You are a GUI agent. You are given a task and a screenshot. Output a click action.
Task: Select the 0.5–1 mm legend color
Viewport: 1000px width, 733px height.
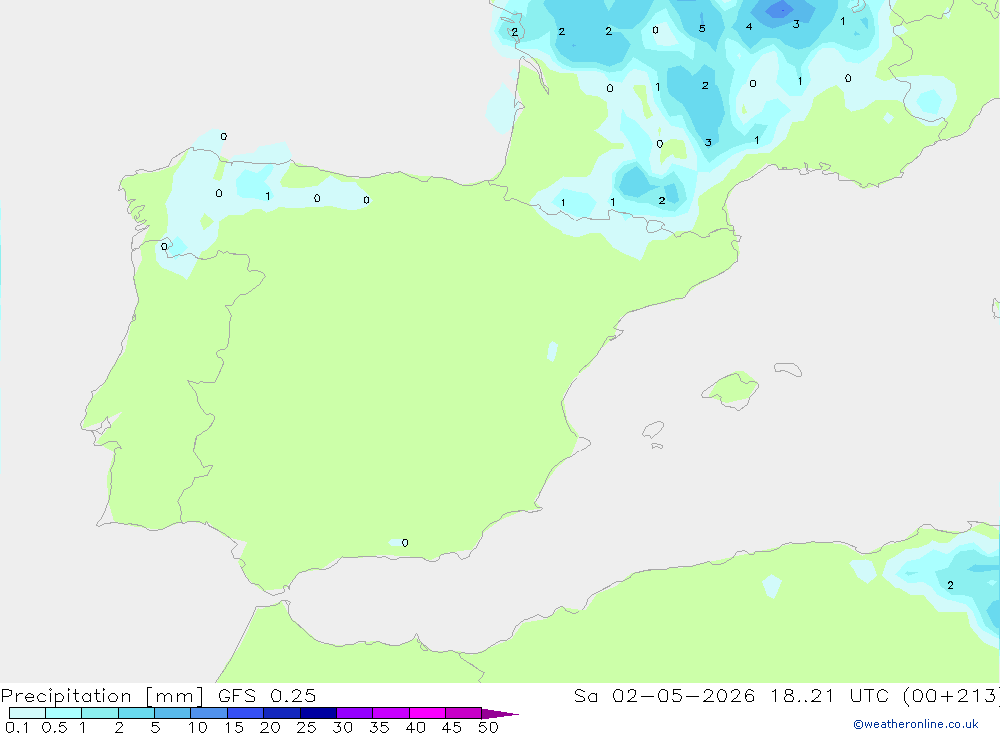63,713
